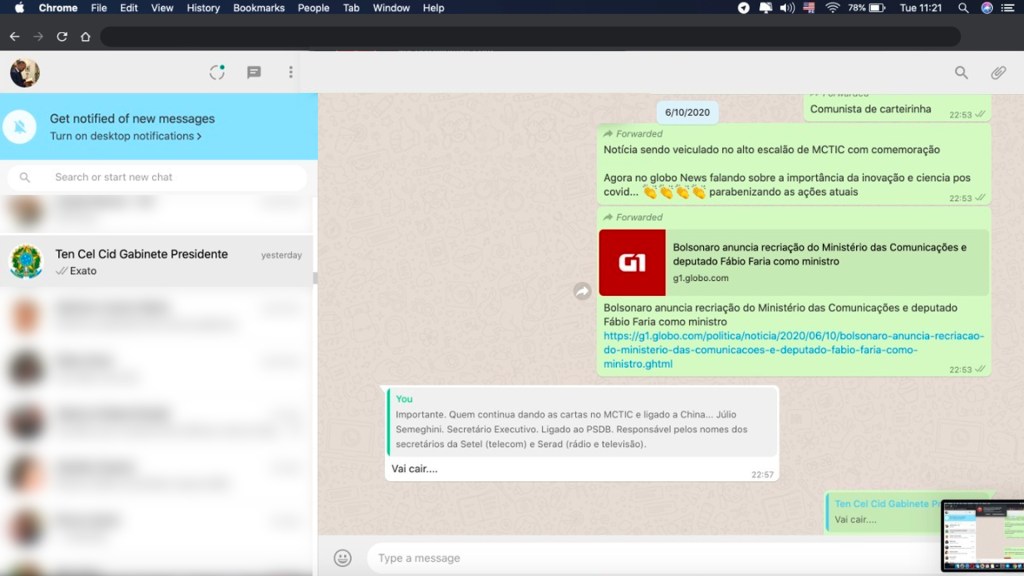Viewport: 1024px width, 576px height.
Task: Open the Bookmarks menu
Action: pyautogui.click(x=259, y=8)
